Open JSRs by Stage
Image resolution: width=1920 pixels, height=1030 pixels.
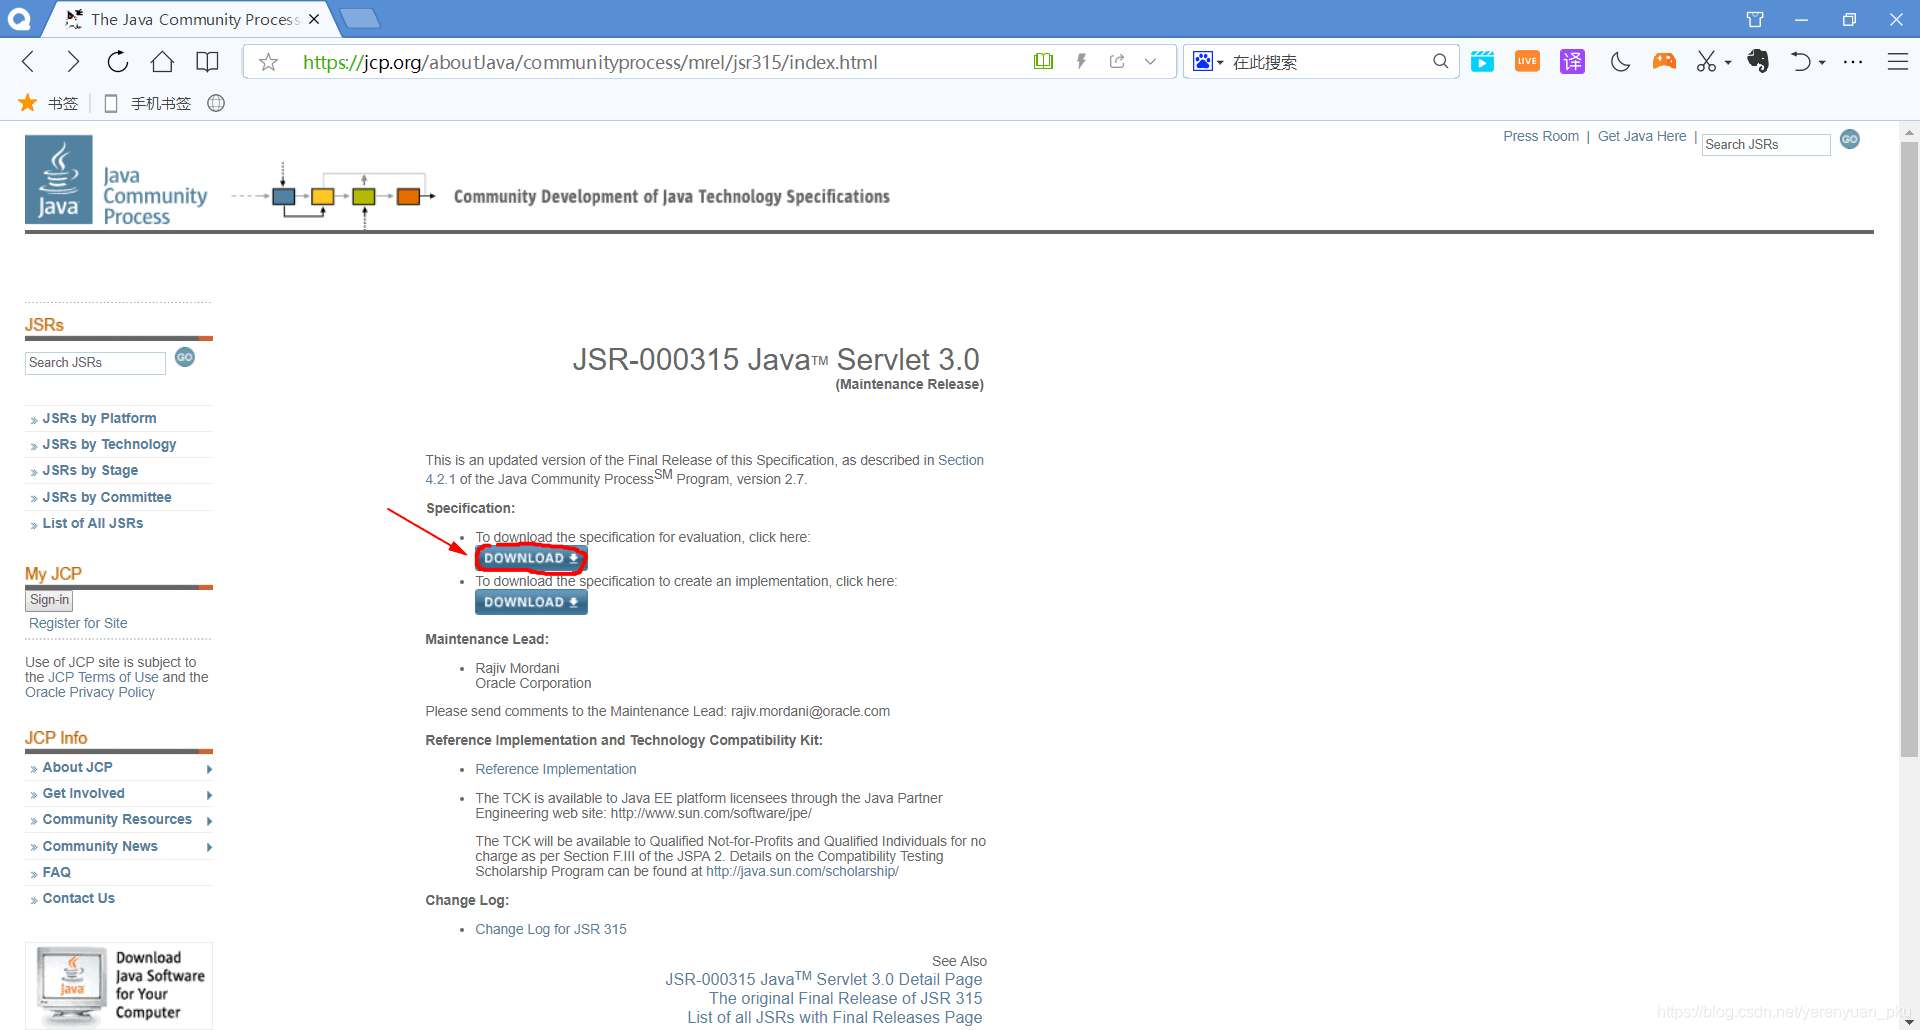[x=90, y=470]
